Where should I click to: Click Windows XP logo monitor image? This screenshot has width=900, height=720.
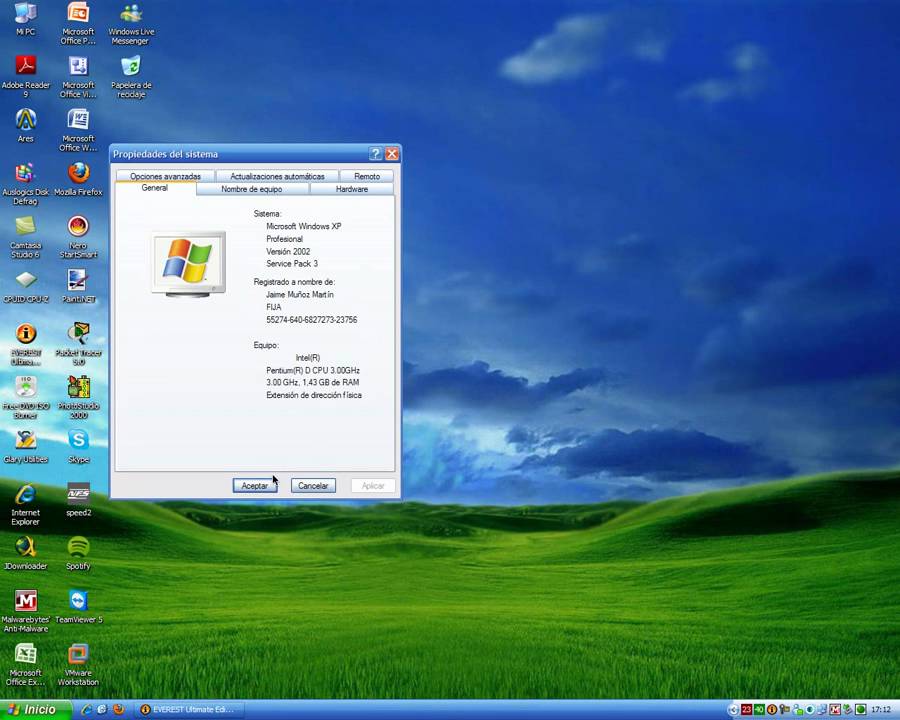coord(188,264)
